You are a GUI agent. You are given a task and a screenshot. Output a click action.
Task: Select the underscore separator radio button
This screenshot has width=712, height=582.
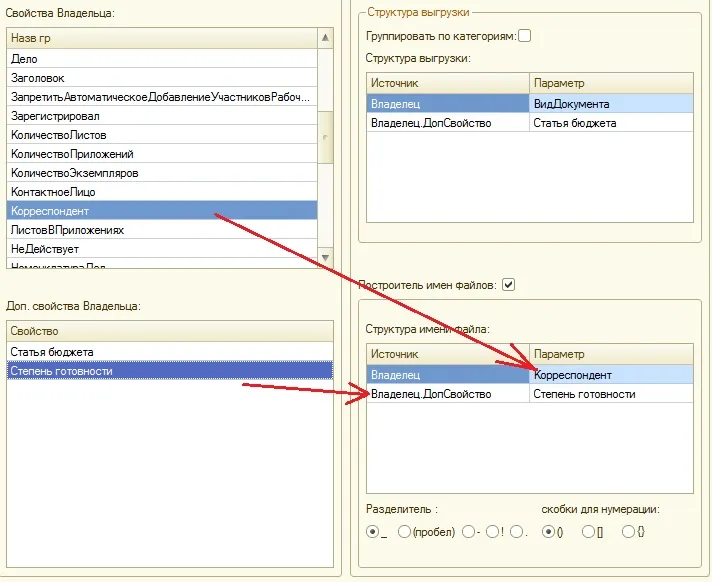point(372,532)
